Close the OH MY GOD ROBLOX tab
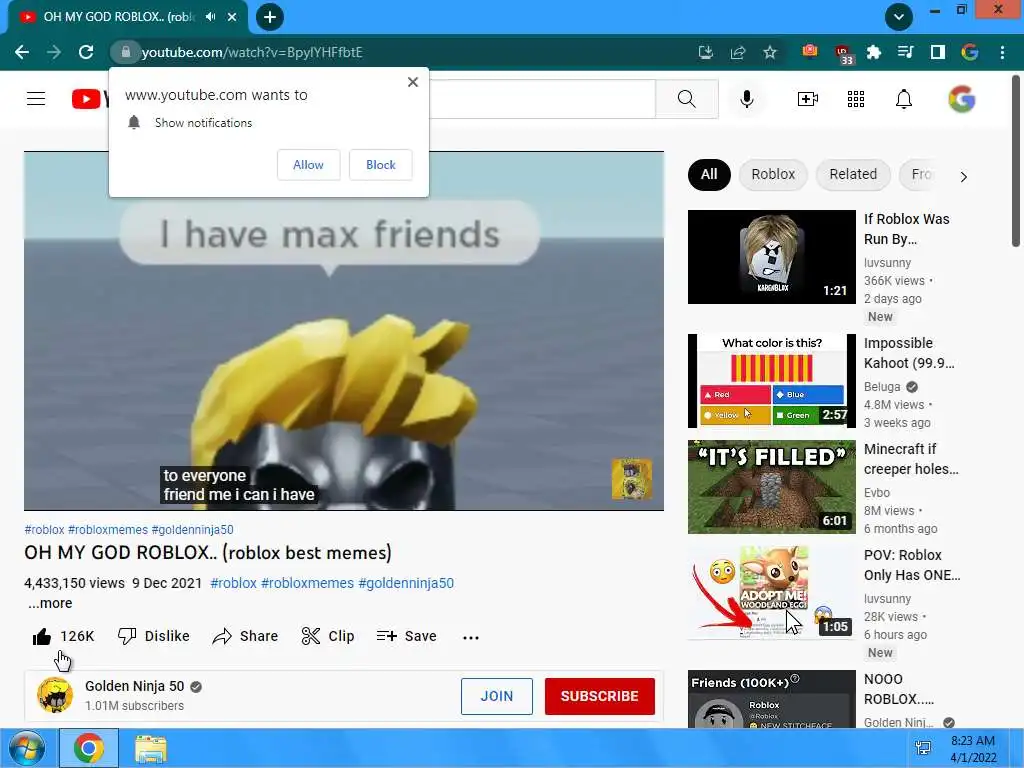Viewport: 1024px width, 768px height. pos(232,17)
